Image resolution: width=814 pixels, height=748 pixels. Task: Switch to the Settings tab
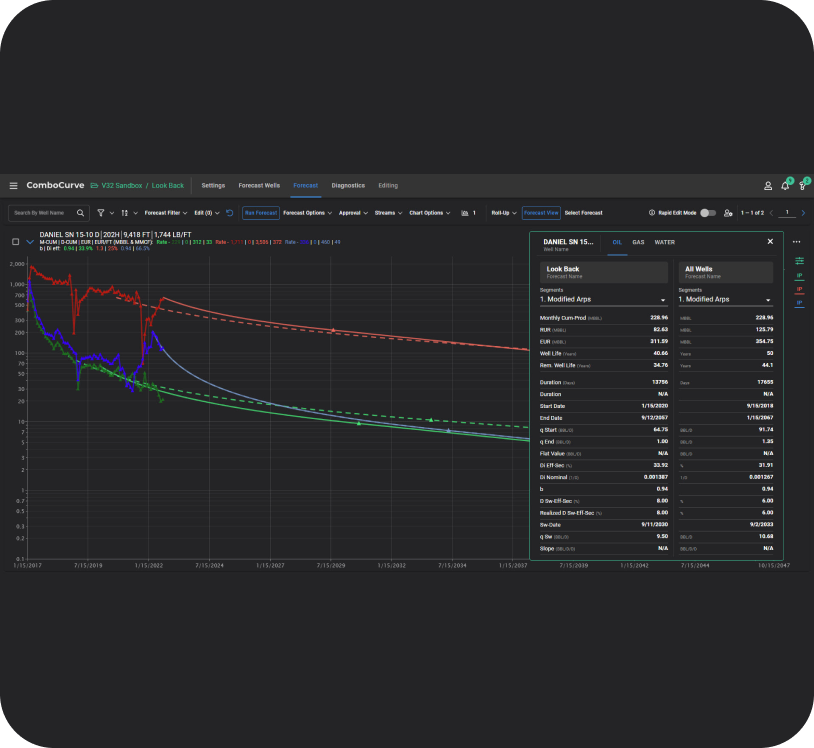coord(213,185)
